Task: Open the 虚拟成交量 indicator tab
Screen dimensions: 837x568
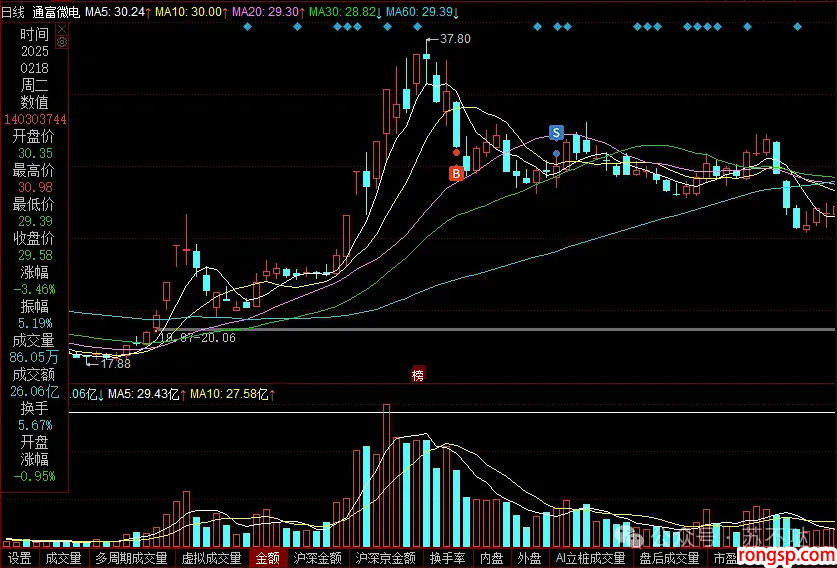Action: pyautogui.click(x=212, y=559)
